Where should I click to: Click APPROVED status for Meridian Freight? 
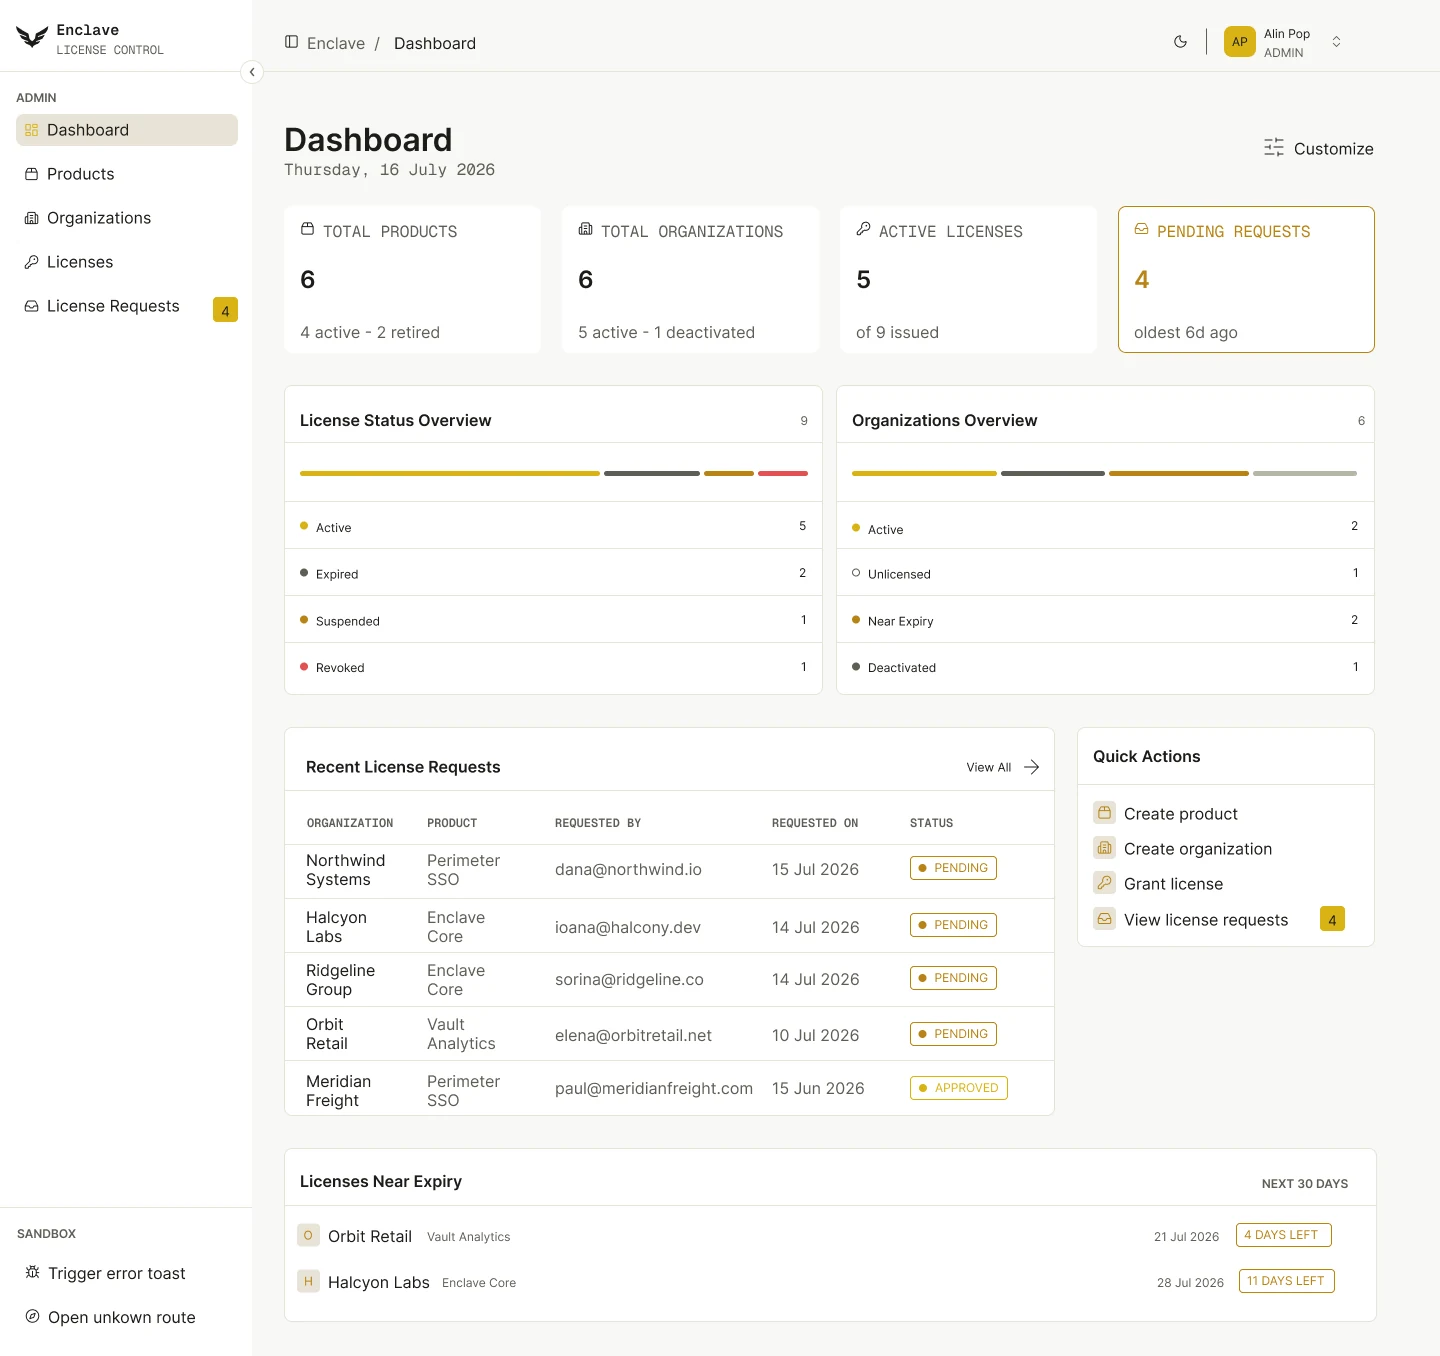[x=959, y=1088]
